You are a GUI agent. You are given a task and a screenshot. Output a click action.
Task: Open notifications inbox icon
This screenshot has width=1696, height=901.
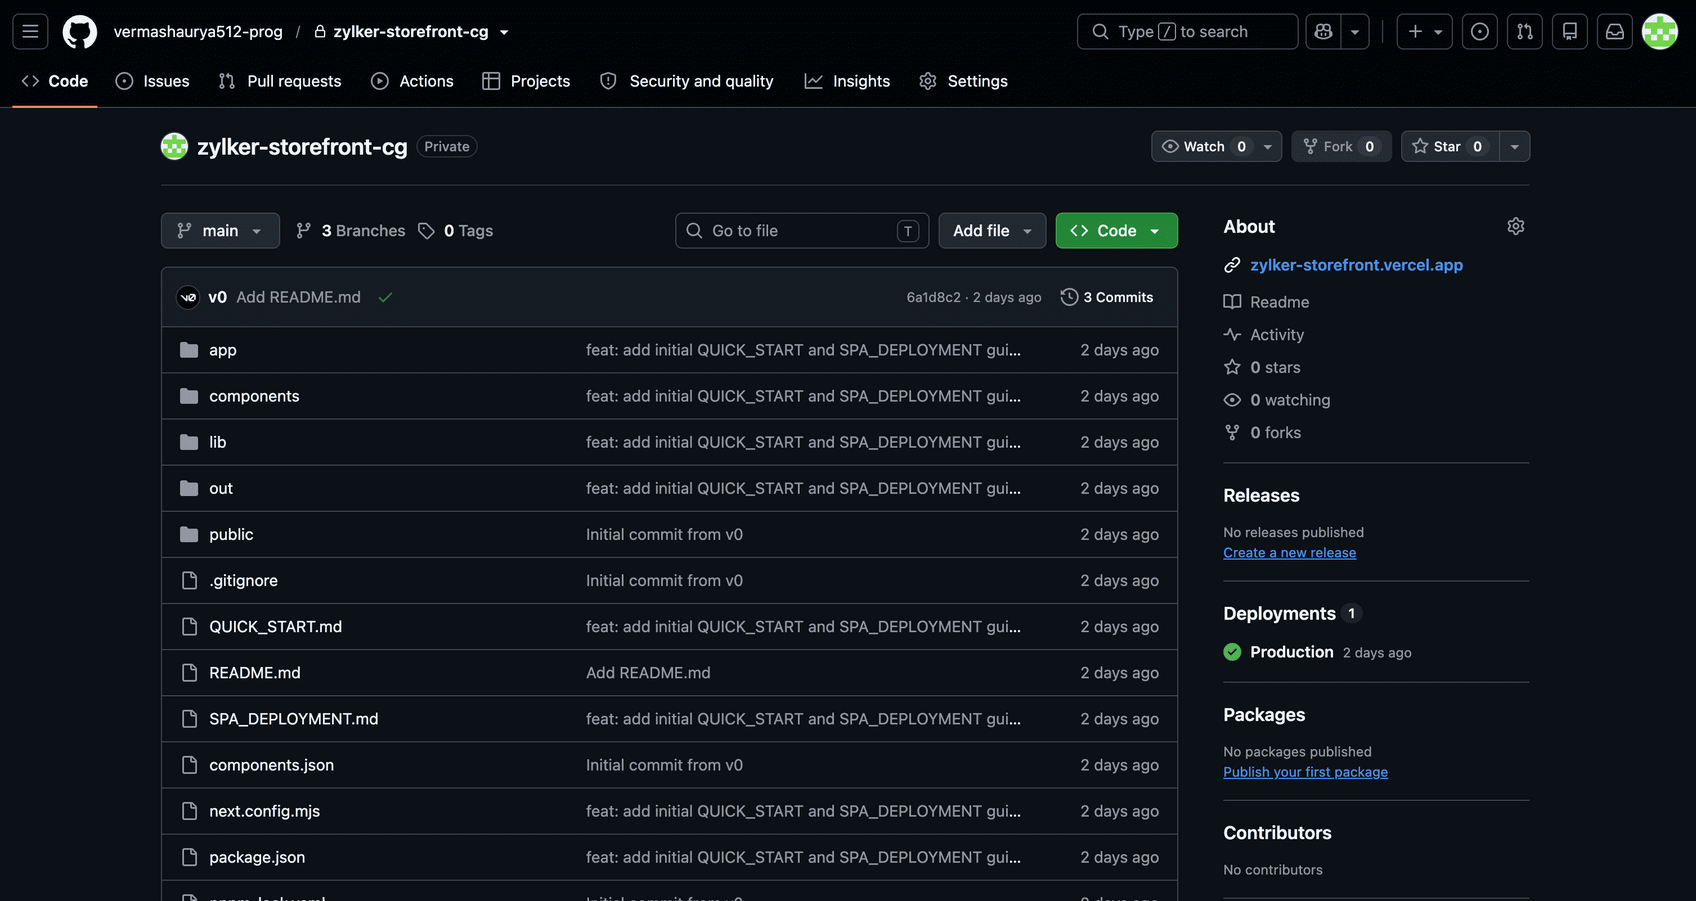pyautogui.click(x=1615, y=32)
